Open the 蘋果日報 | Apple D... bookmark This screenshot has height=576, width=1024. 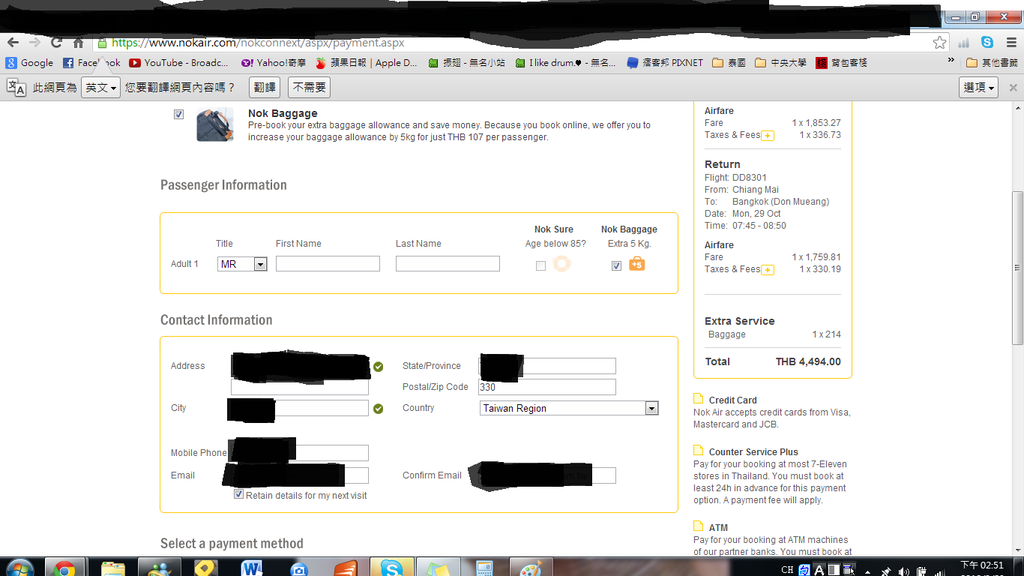(366, 63)
